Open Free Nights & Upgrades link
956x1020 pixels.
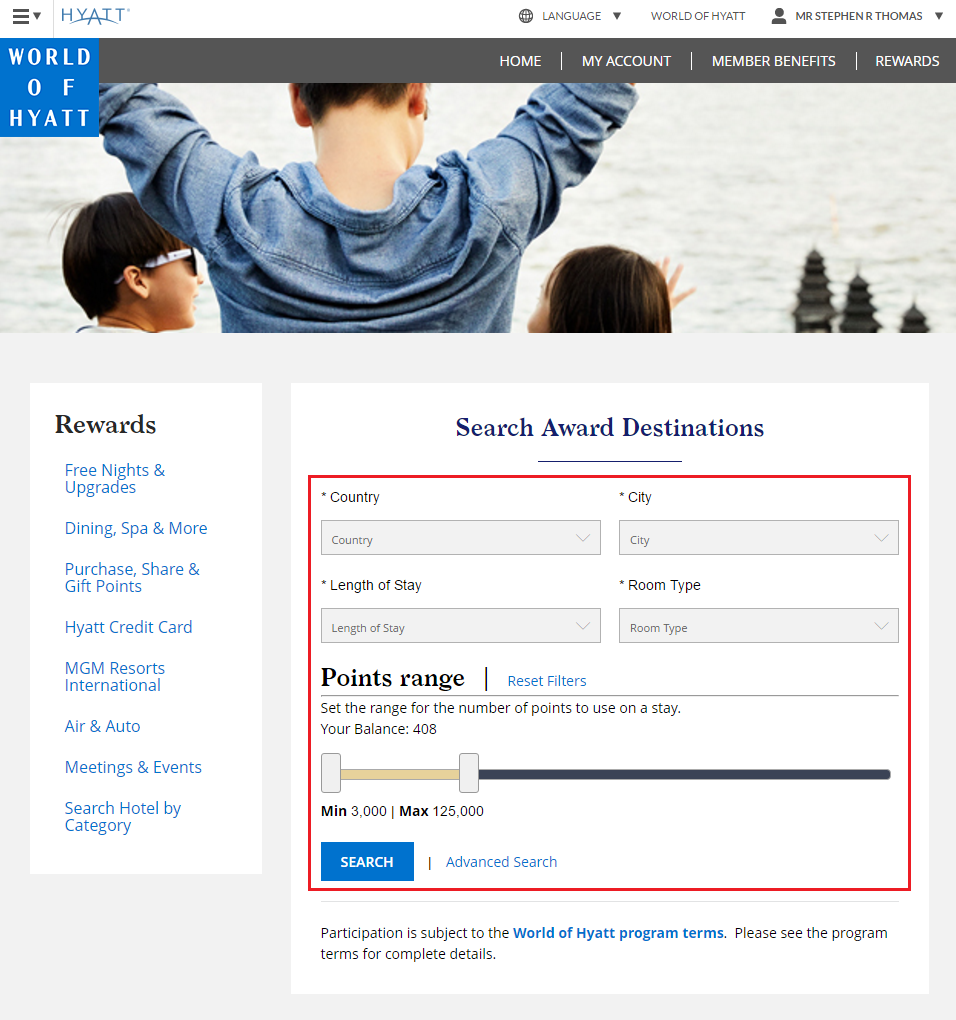[x=114, y=479]
